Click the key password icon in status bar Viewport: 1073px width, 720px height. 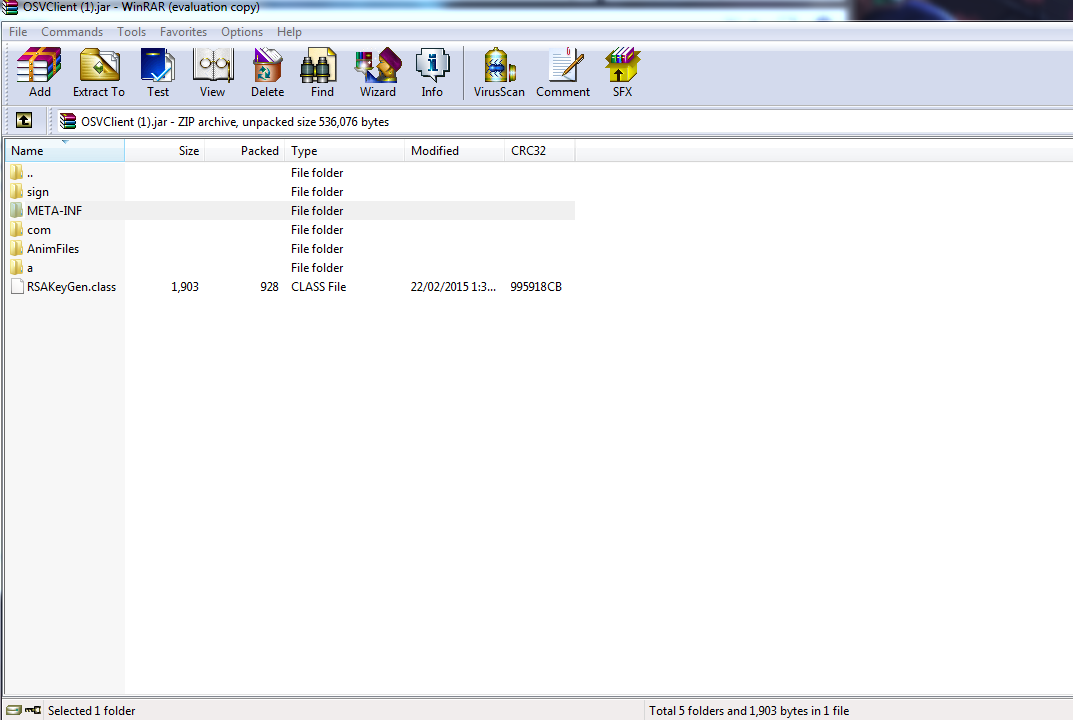[x=33, y=710]
